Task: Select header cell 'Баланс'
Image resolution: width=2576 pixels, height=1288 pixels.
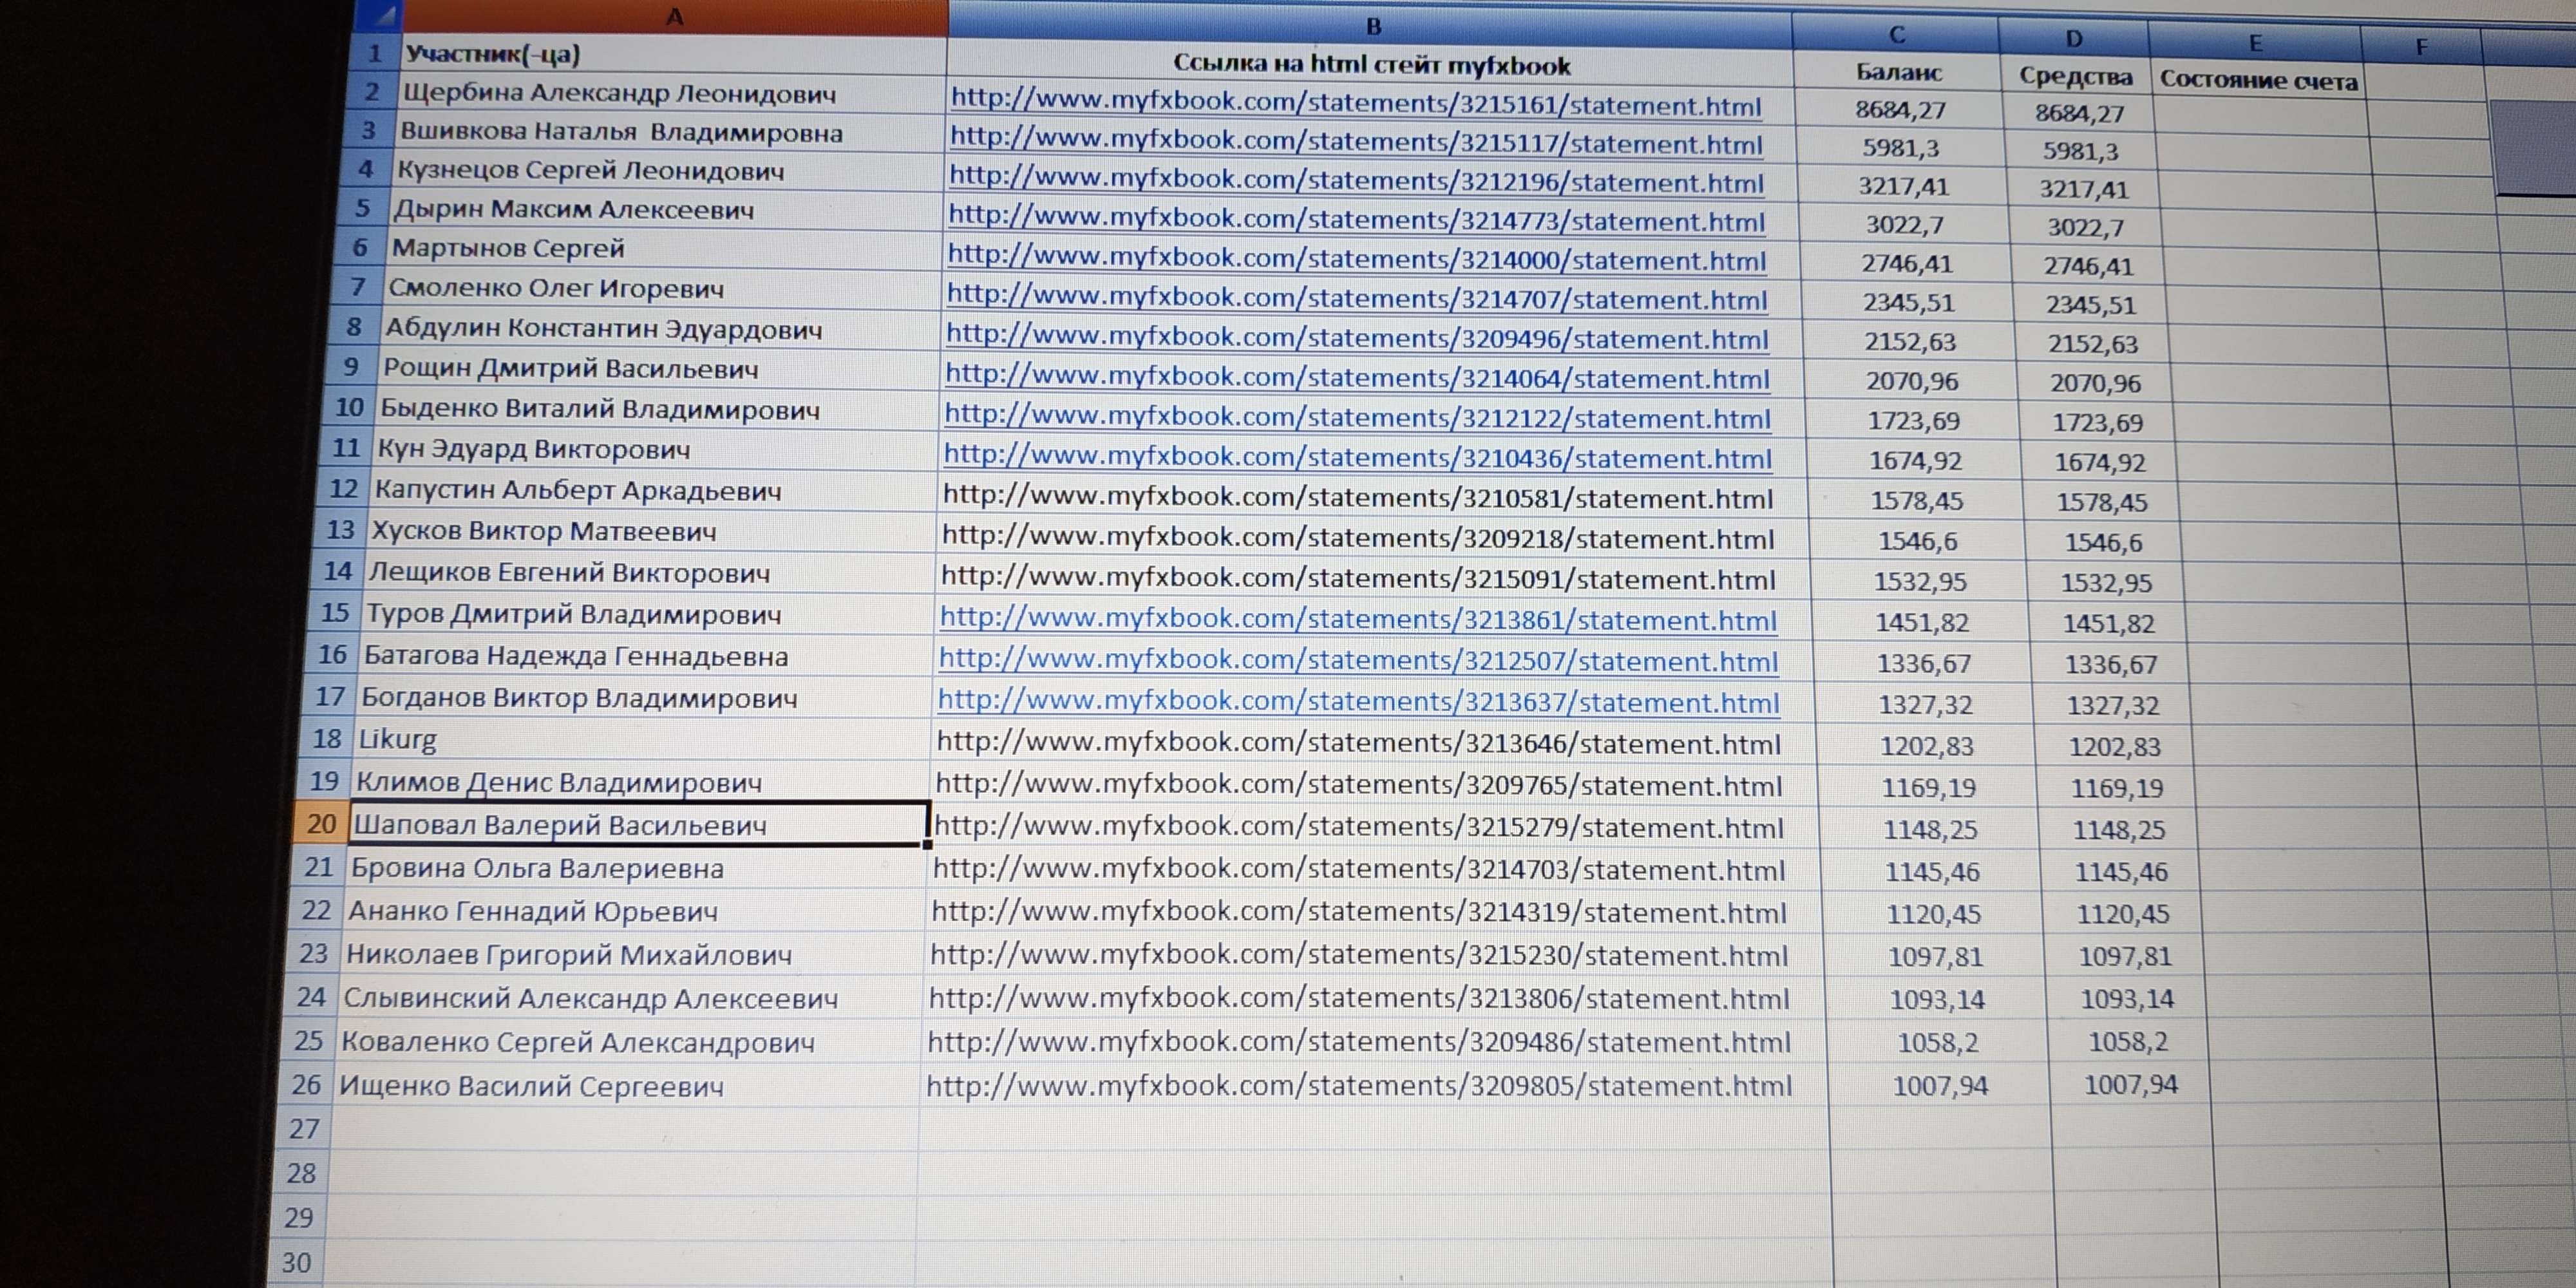Action: [1898, 72]
